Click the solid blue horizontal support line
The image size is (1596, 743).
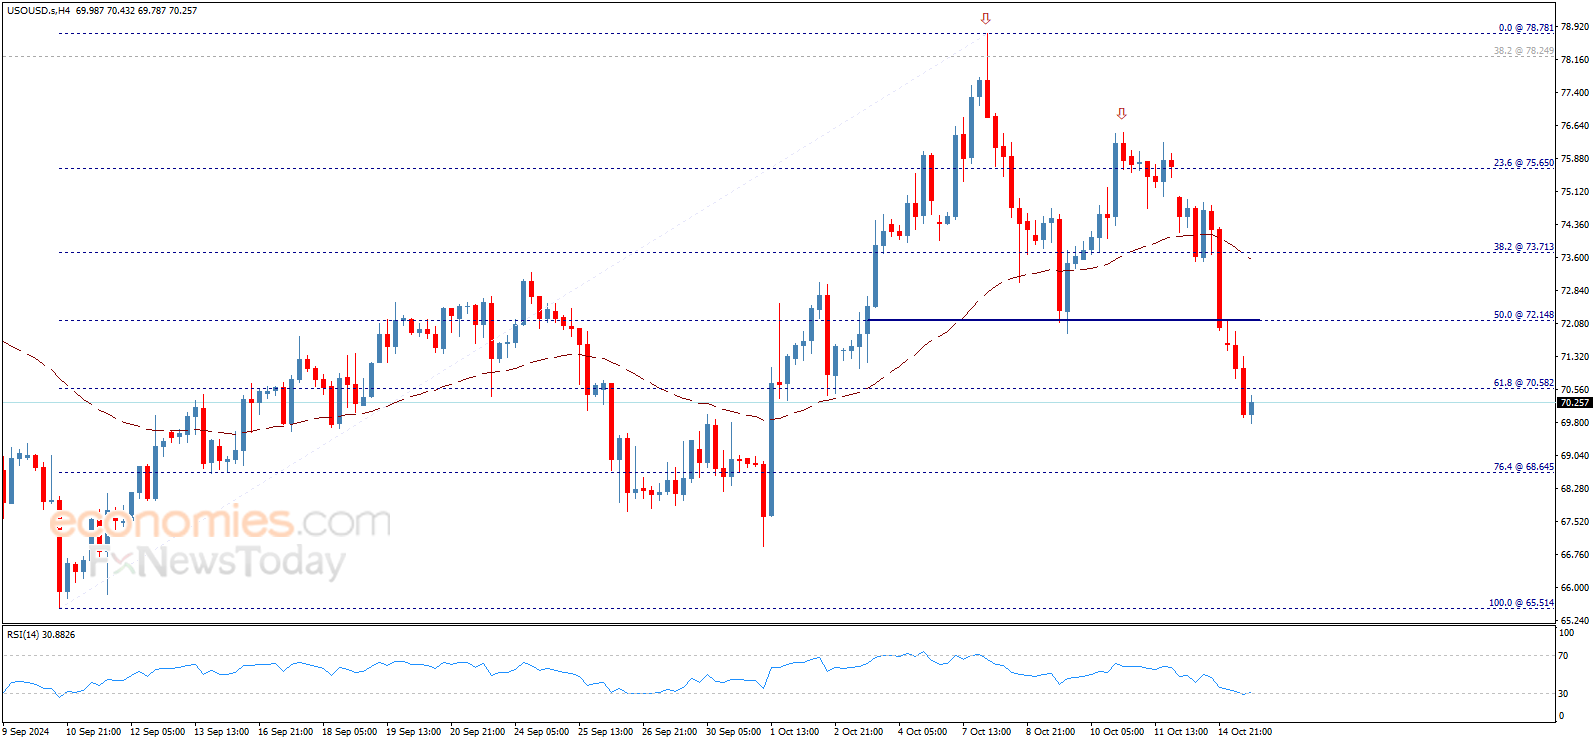pyautogui.click(x=1064, y=320)
